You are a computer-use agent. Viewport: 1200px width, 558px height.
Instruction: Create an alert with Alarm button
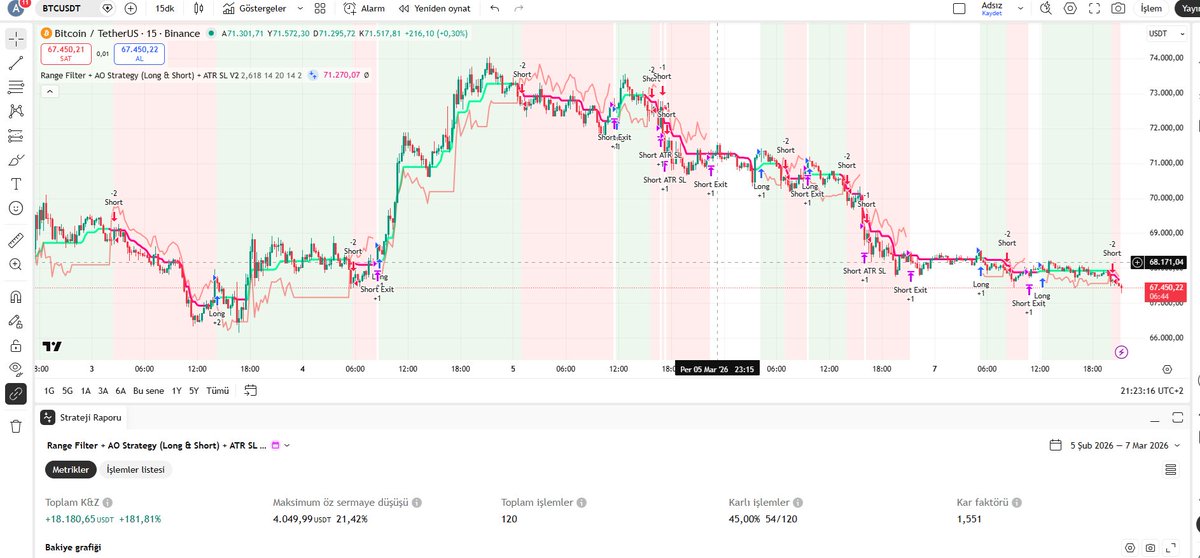click(366, 9)
